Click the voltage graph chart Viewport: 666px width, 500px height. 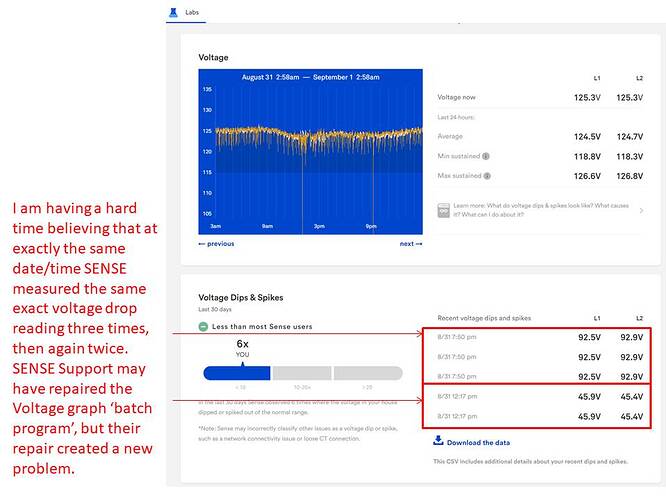310,152
